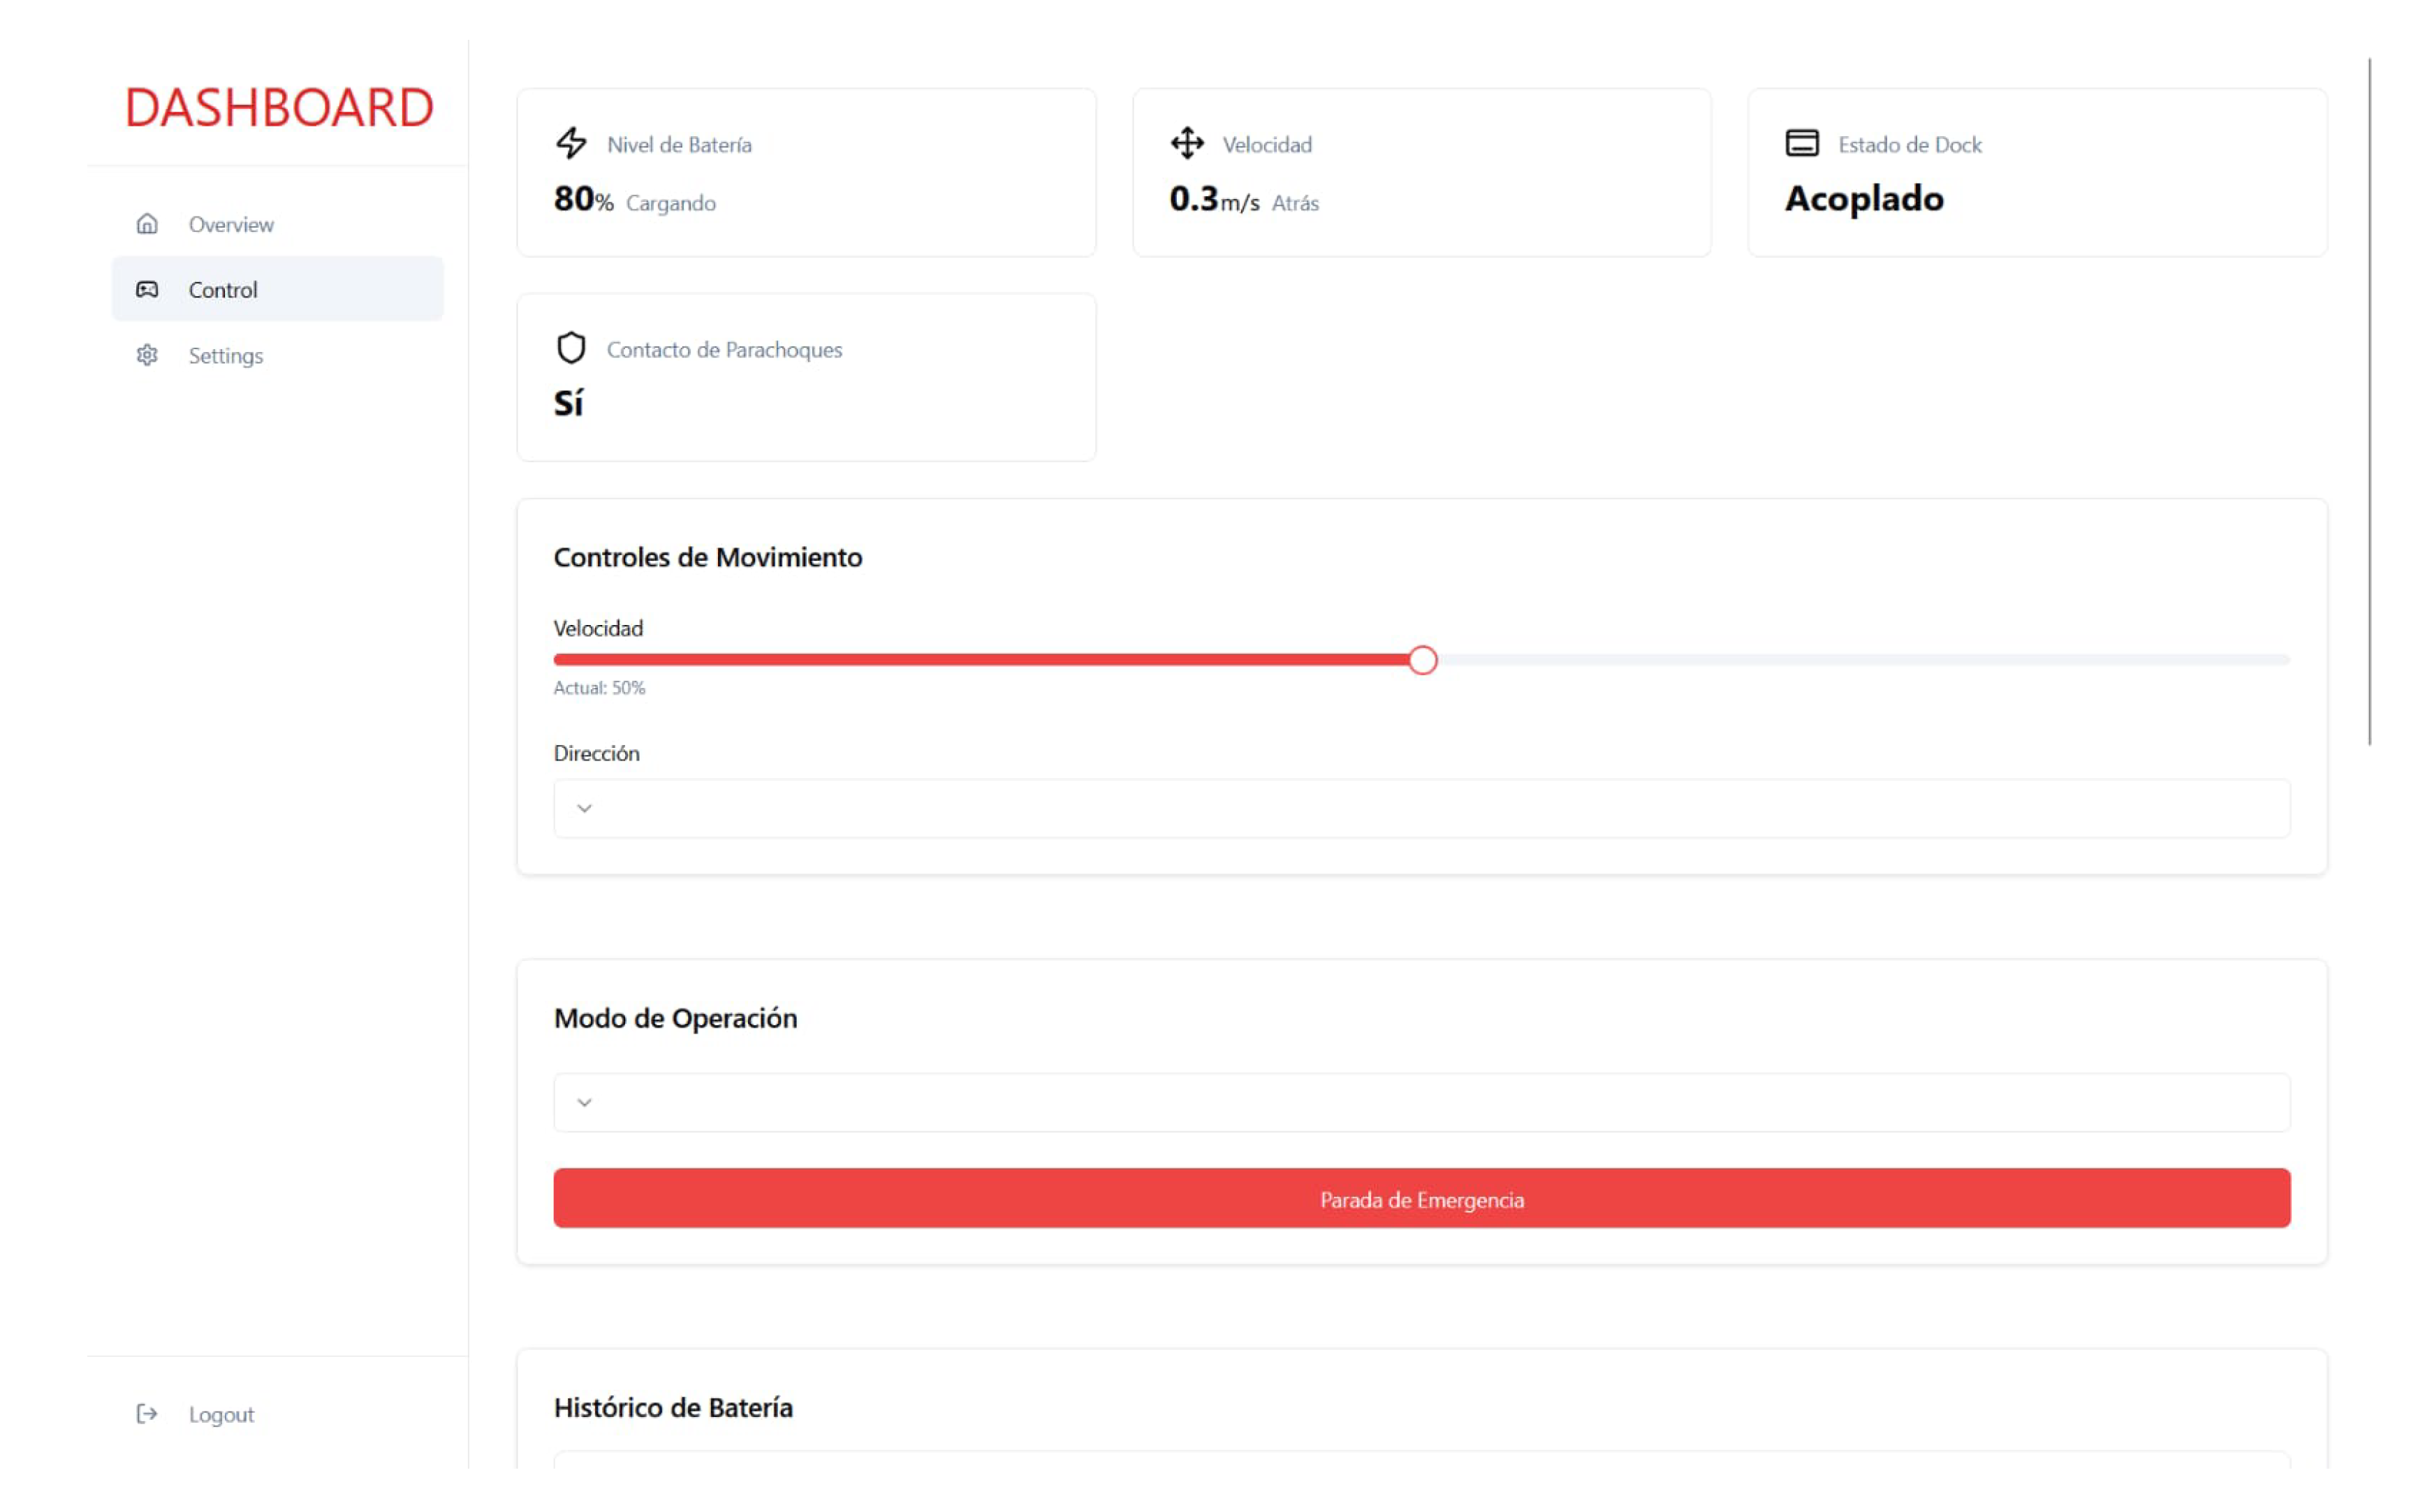Open the Modo de Operación dropdown
The image size is (2411, 1512).
[x=1421, y=1102]
